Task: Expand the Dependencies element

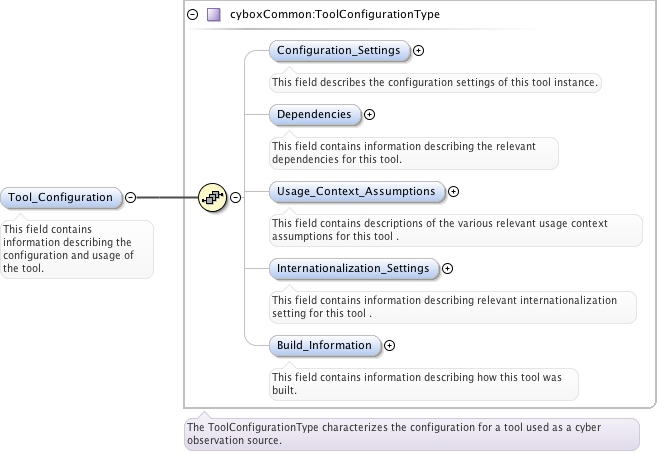Action: click(369, 115)
